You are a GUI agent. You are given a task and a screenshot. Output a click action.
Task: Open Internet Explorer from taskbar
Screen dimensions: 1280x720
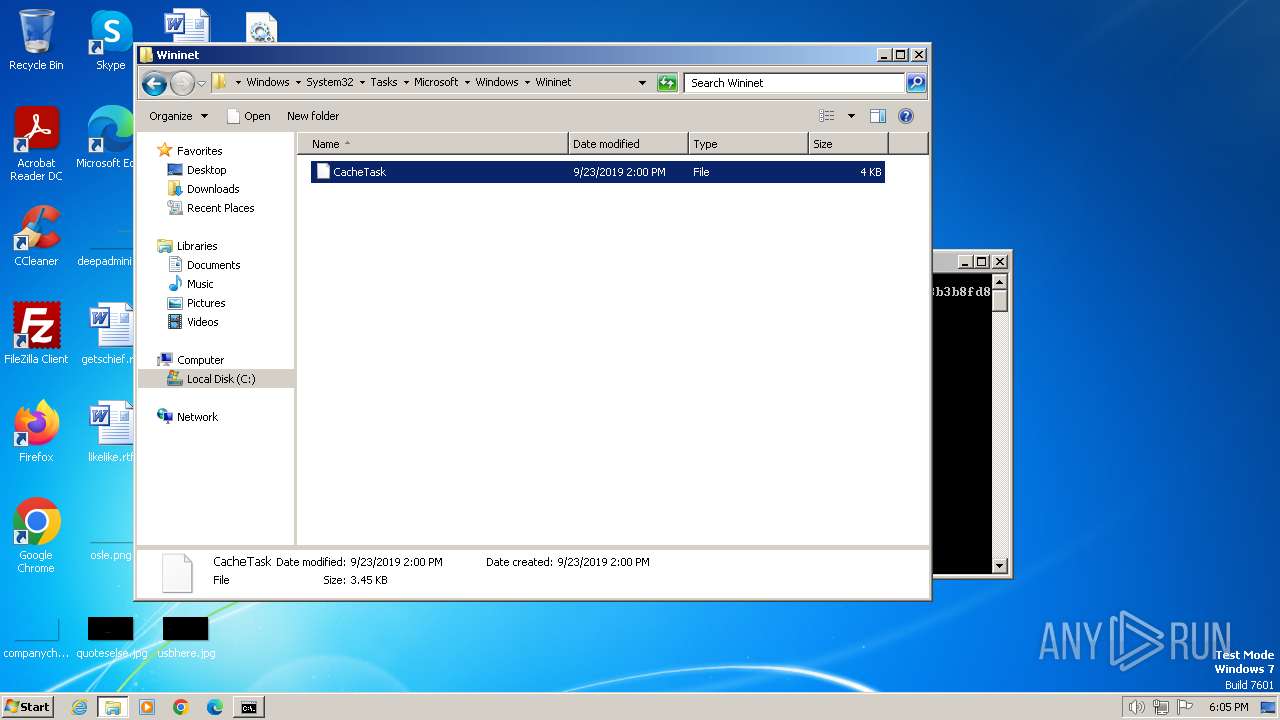click(x=80, y=707)
